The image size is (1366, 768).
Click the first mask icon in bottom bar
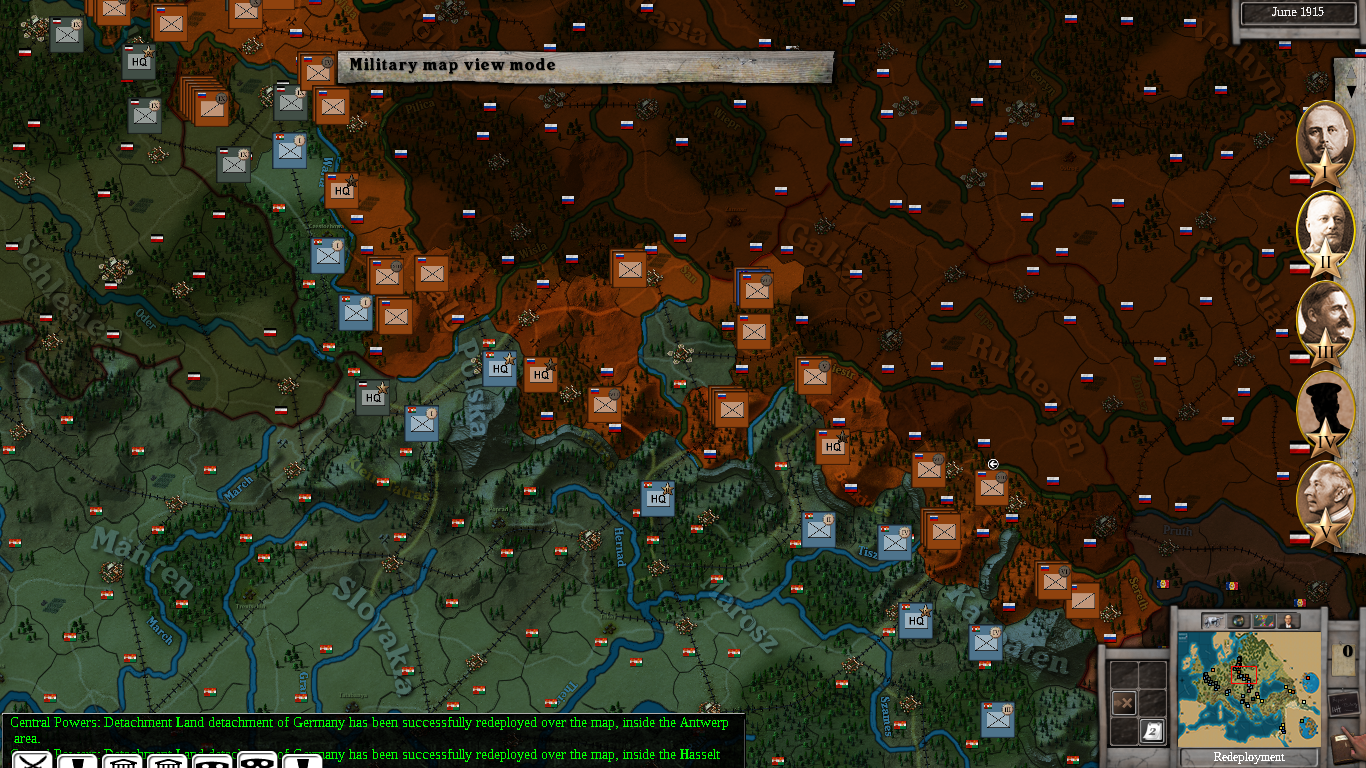[212, 761]
